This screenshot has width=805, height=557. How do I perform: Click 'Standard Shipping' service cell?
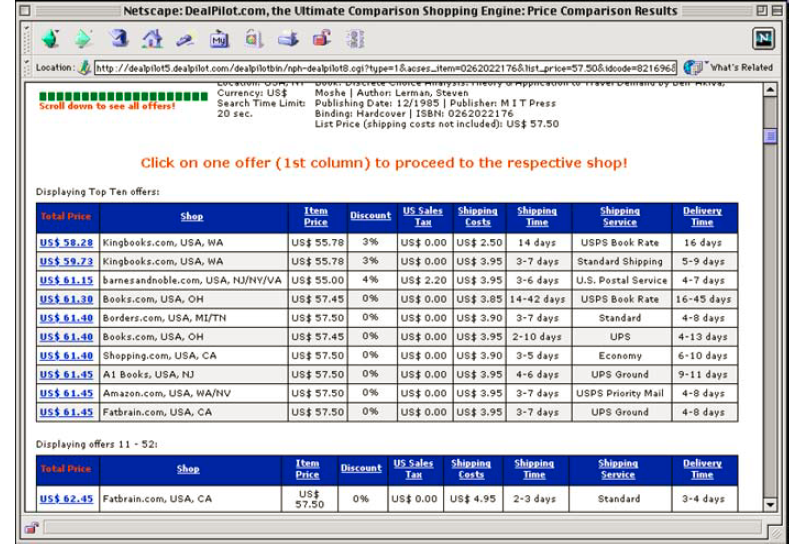[x=620, y=262]
